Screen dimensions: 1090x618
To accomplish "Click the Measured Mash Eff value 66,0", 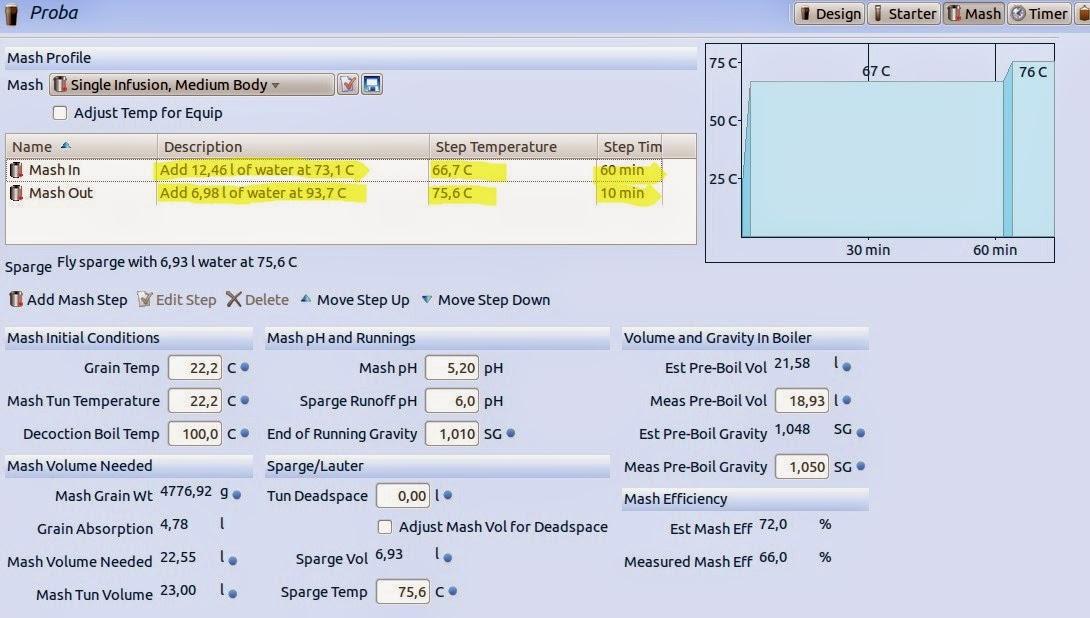I will 773,557.
